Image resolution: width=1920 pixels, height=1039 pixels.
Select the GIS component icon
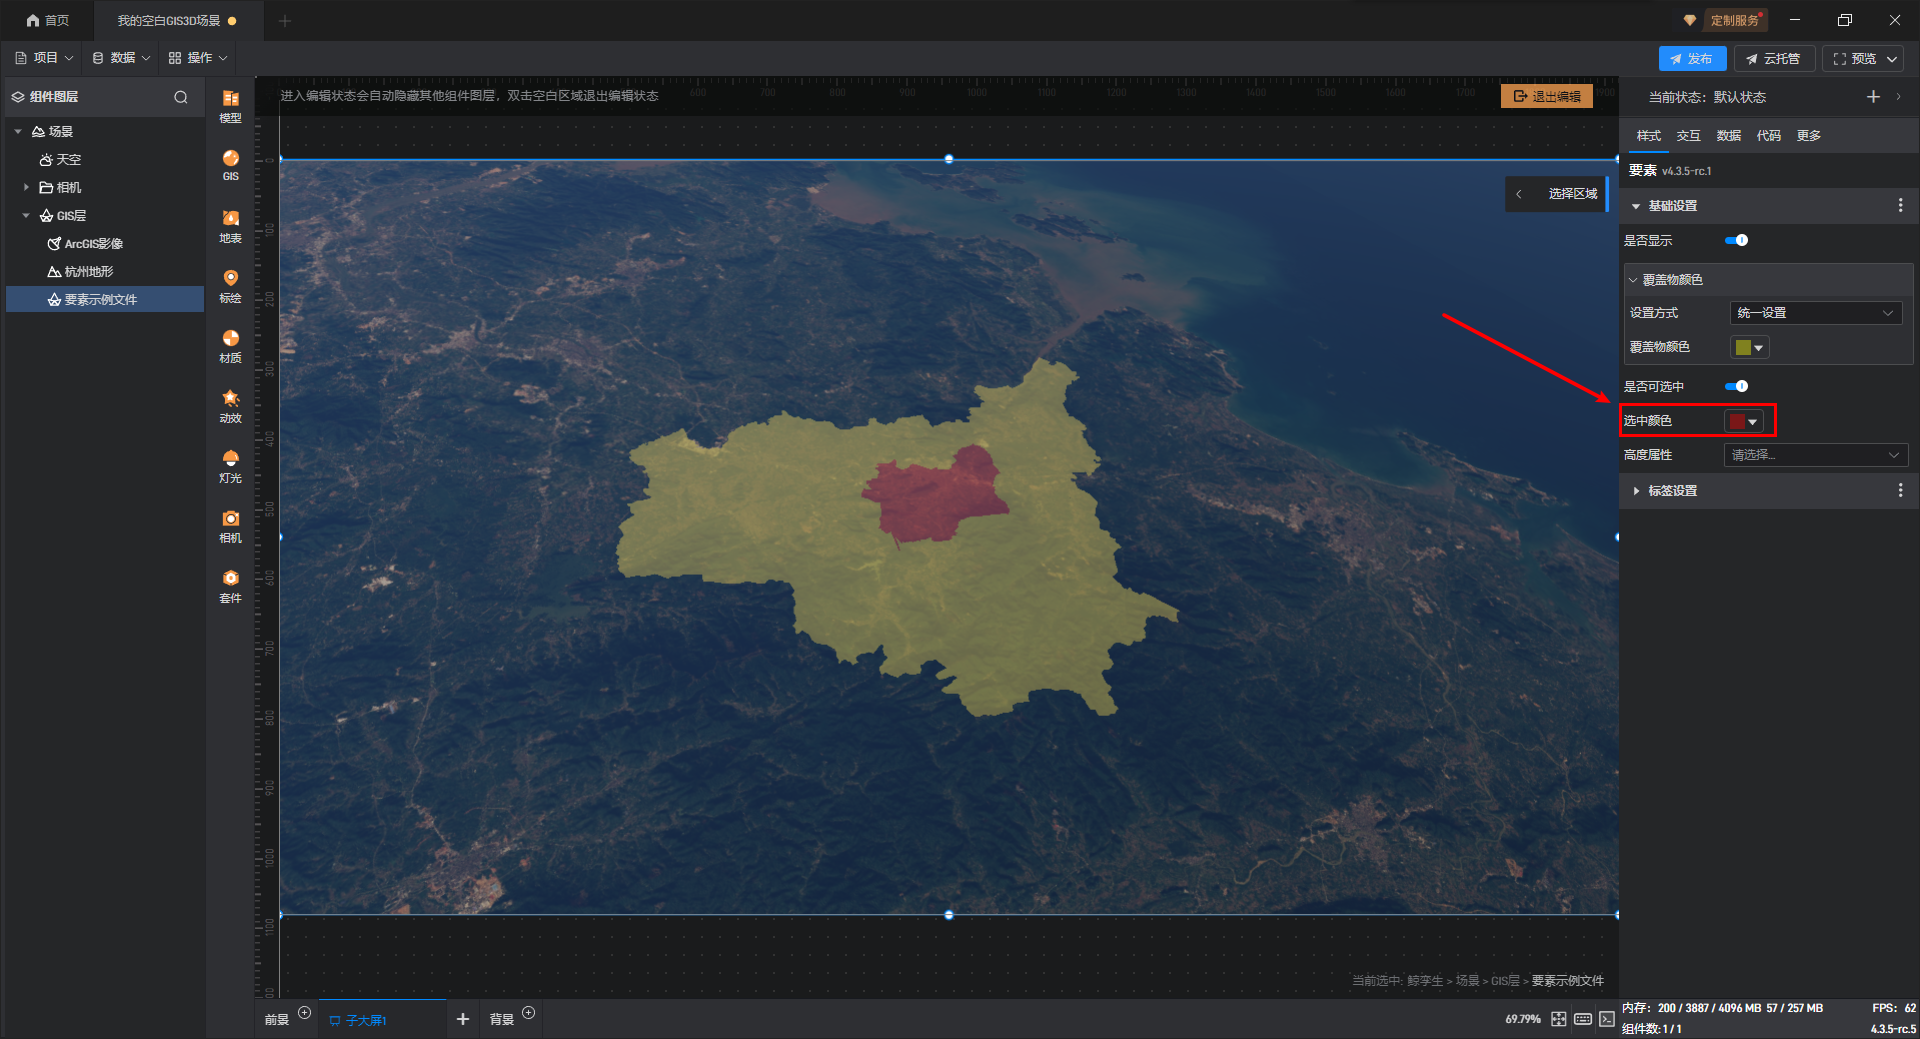(x=230, y=164)
